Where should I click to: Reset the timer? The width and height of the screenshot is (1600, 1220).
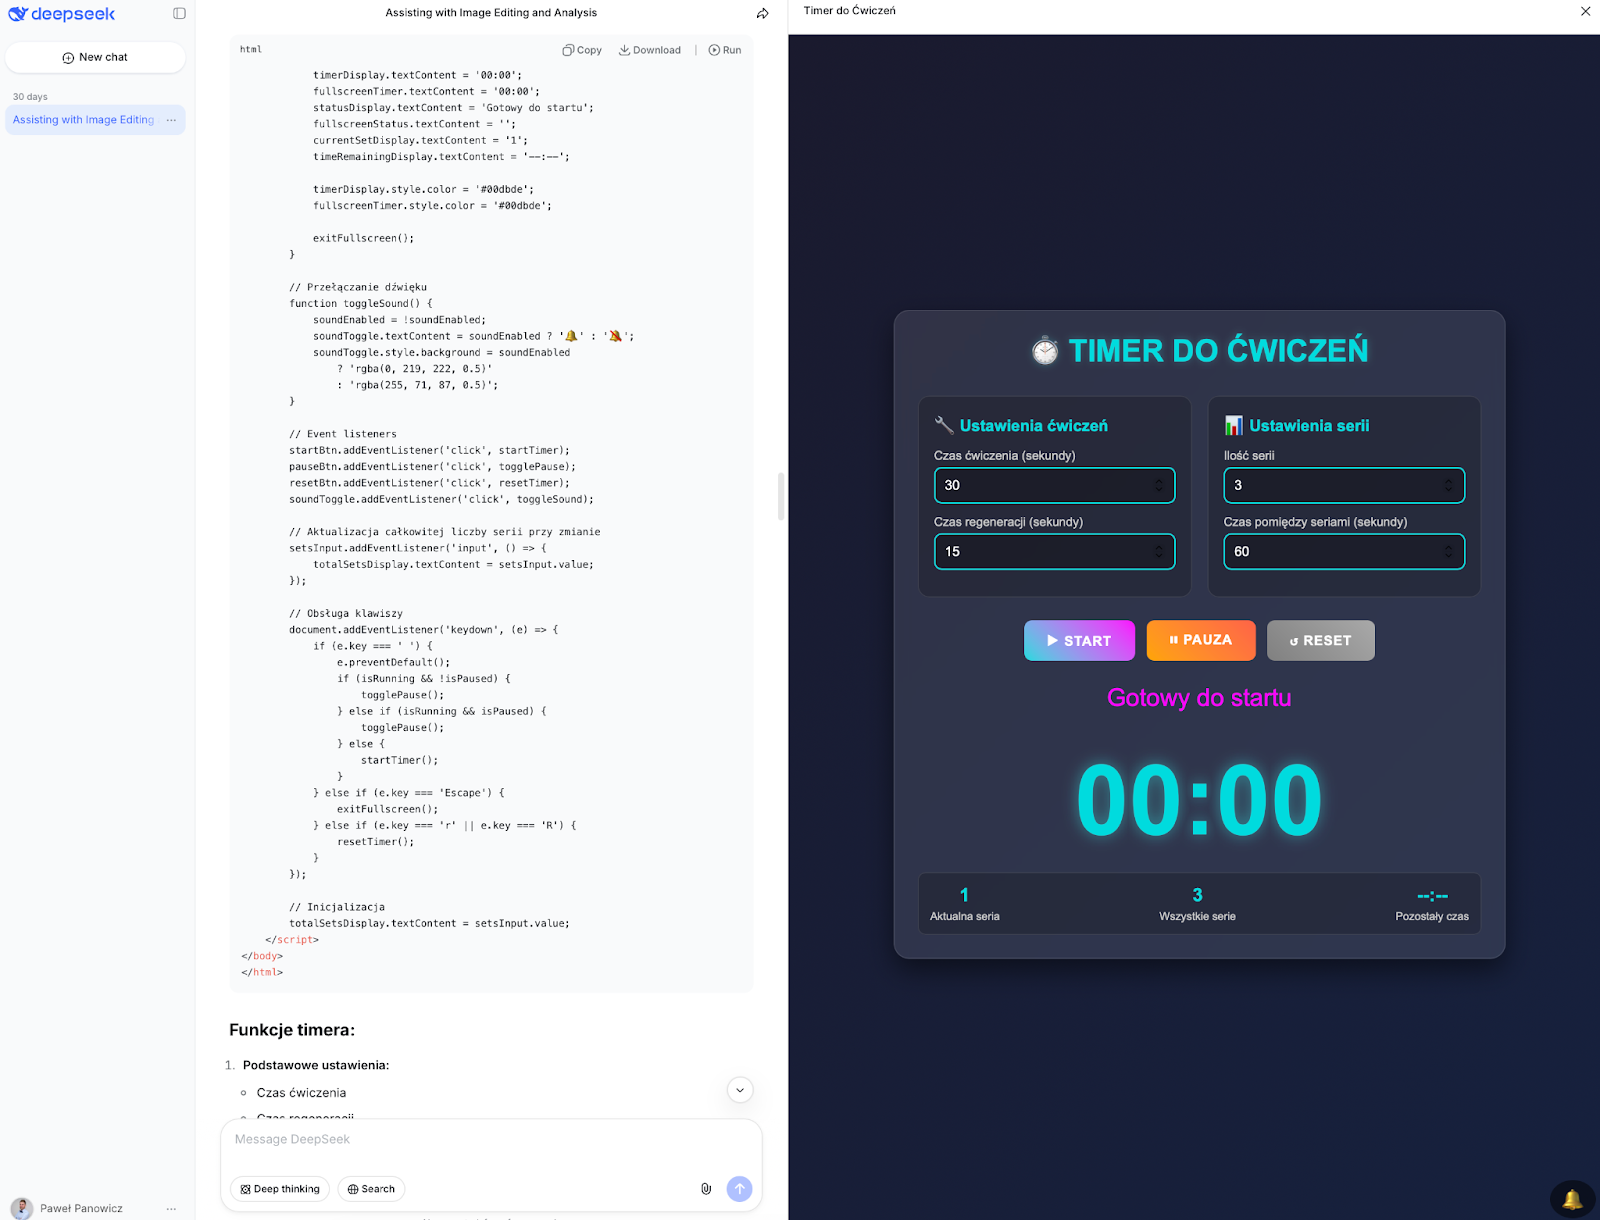(x=1321, y=640)
